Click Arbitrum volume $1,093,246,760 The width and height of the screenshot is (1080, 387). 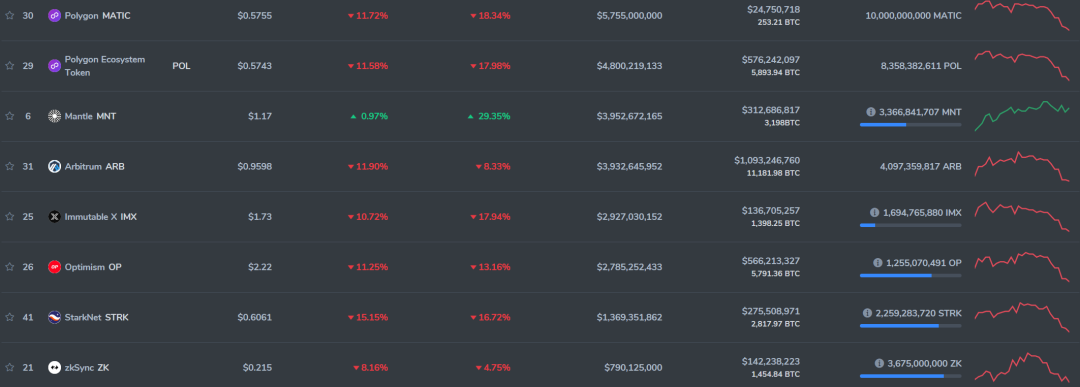pyautogui.click(x=767, y=160)
